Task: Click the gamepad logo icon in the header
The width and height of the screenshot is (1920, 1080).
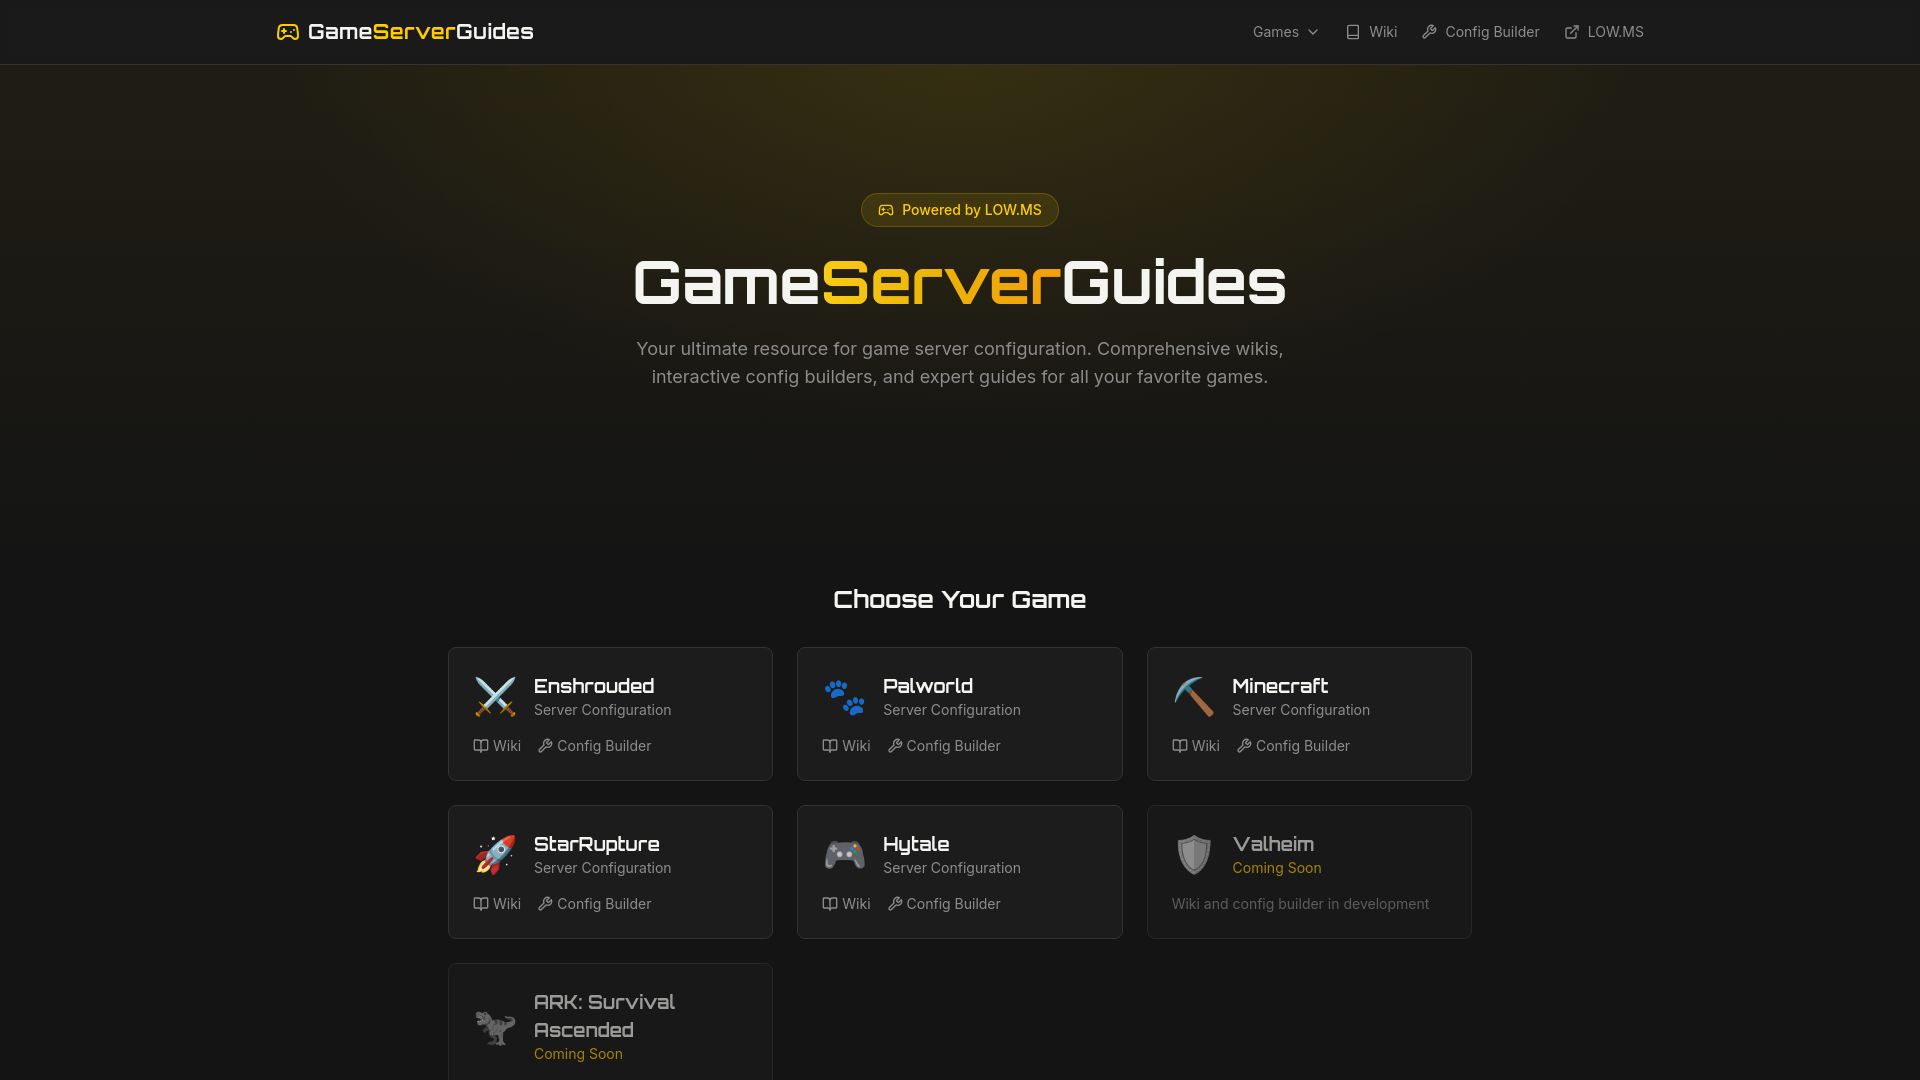Action: (x=287, y=31)
